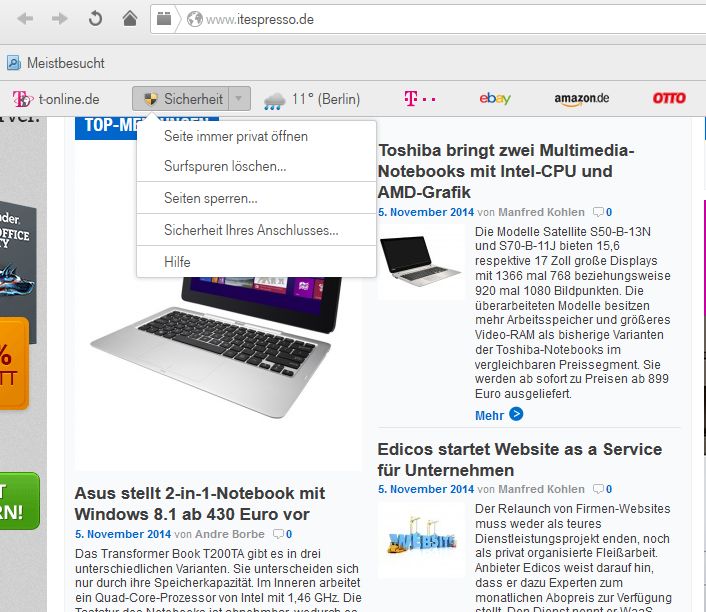Viewport: 706px width, 612px height.
Task: Click the green ad button at left
Action: [19, 501]
